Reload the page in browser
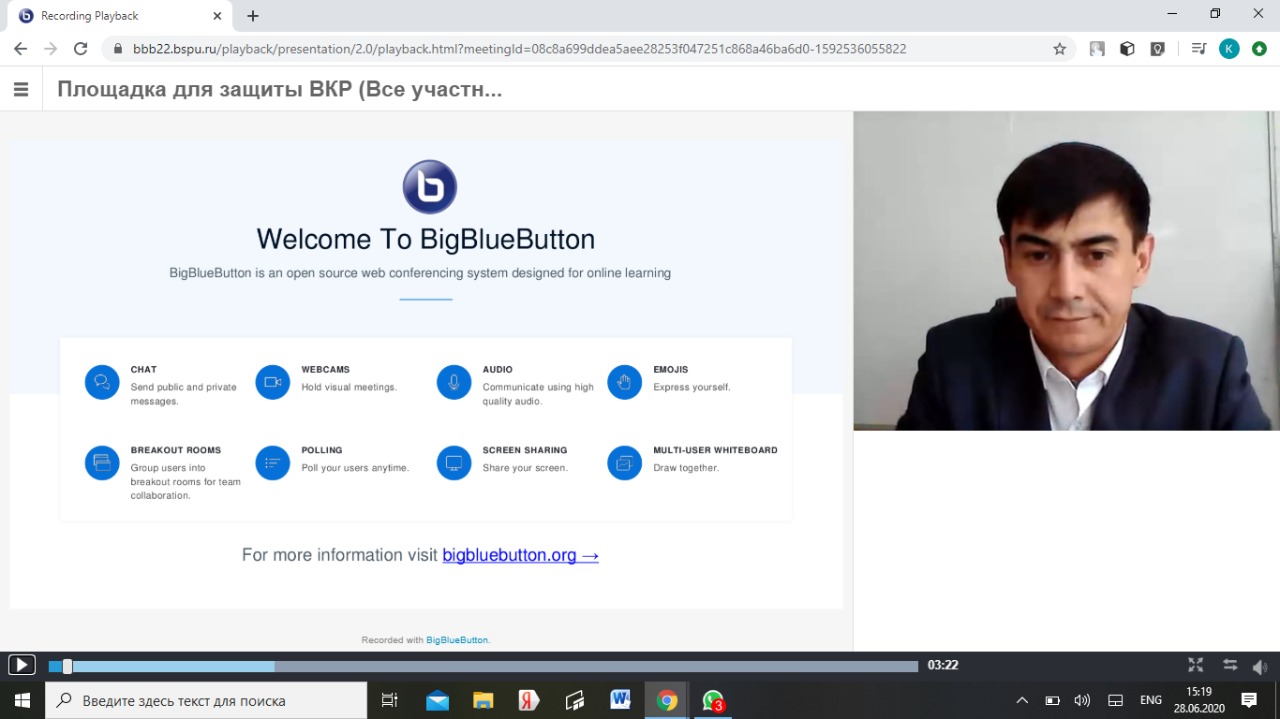 click(81, 48)
